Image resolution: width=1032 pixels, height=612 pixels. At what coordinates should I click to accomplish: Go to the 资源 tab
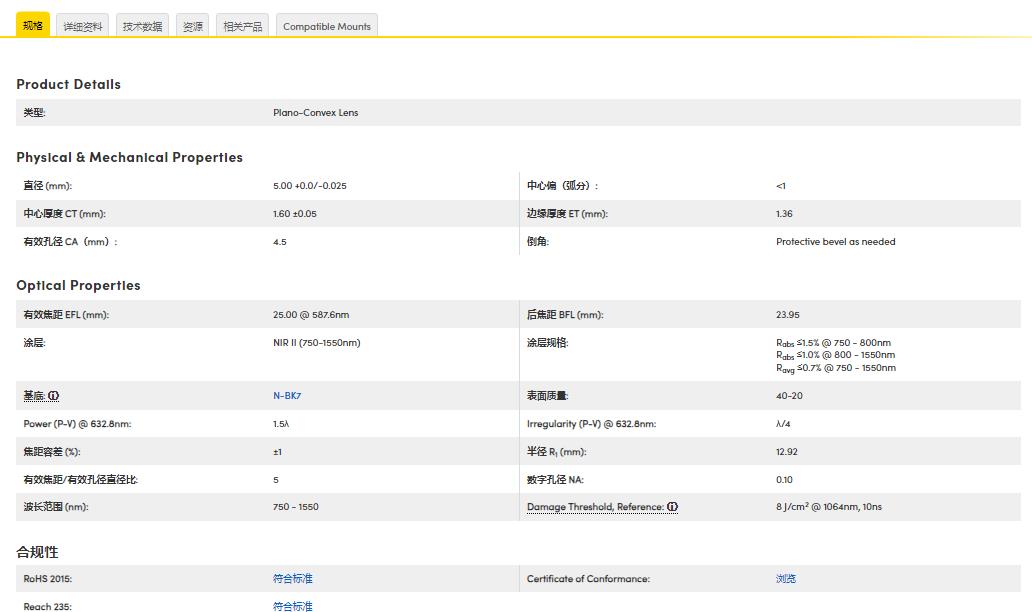pyautogui.click(x=193, y=27)
